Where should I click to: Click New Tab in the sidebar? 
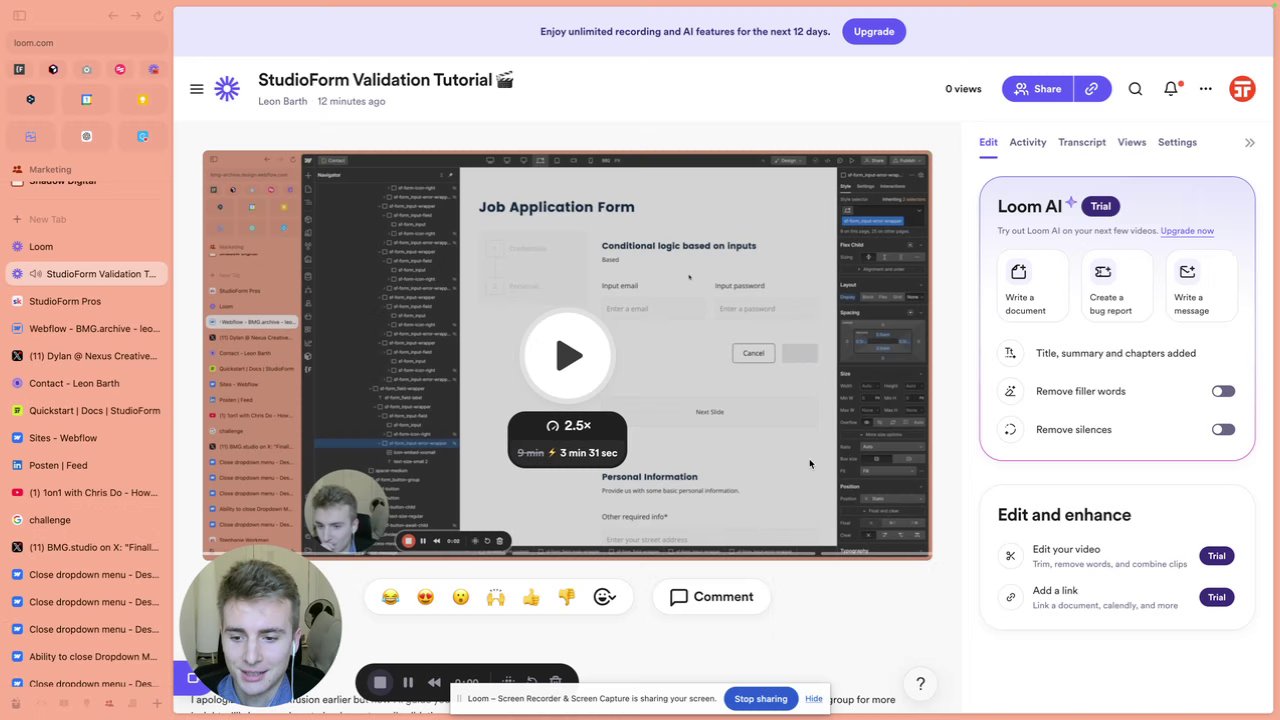(87, 219)
